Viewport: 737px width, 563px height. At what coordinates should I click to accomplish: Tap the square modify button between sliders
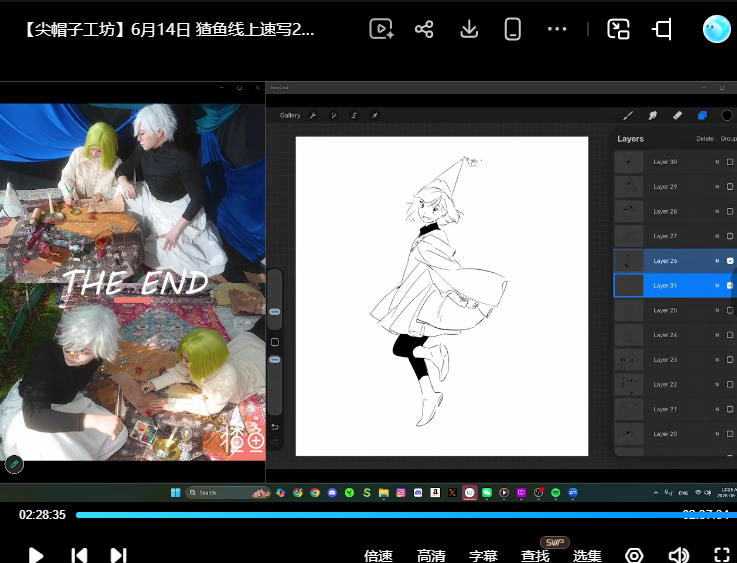coord(275,342)
